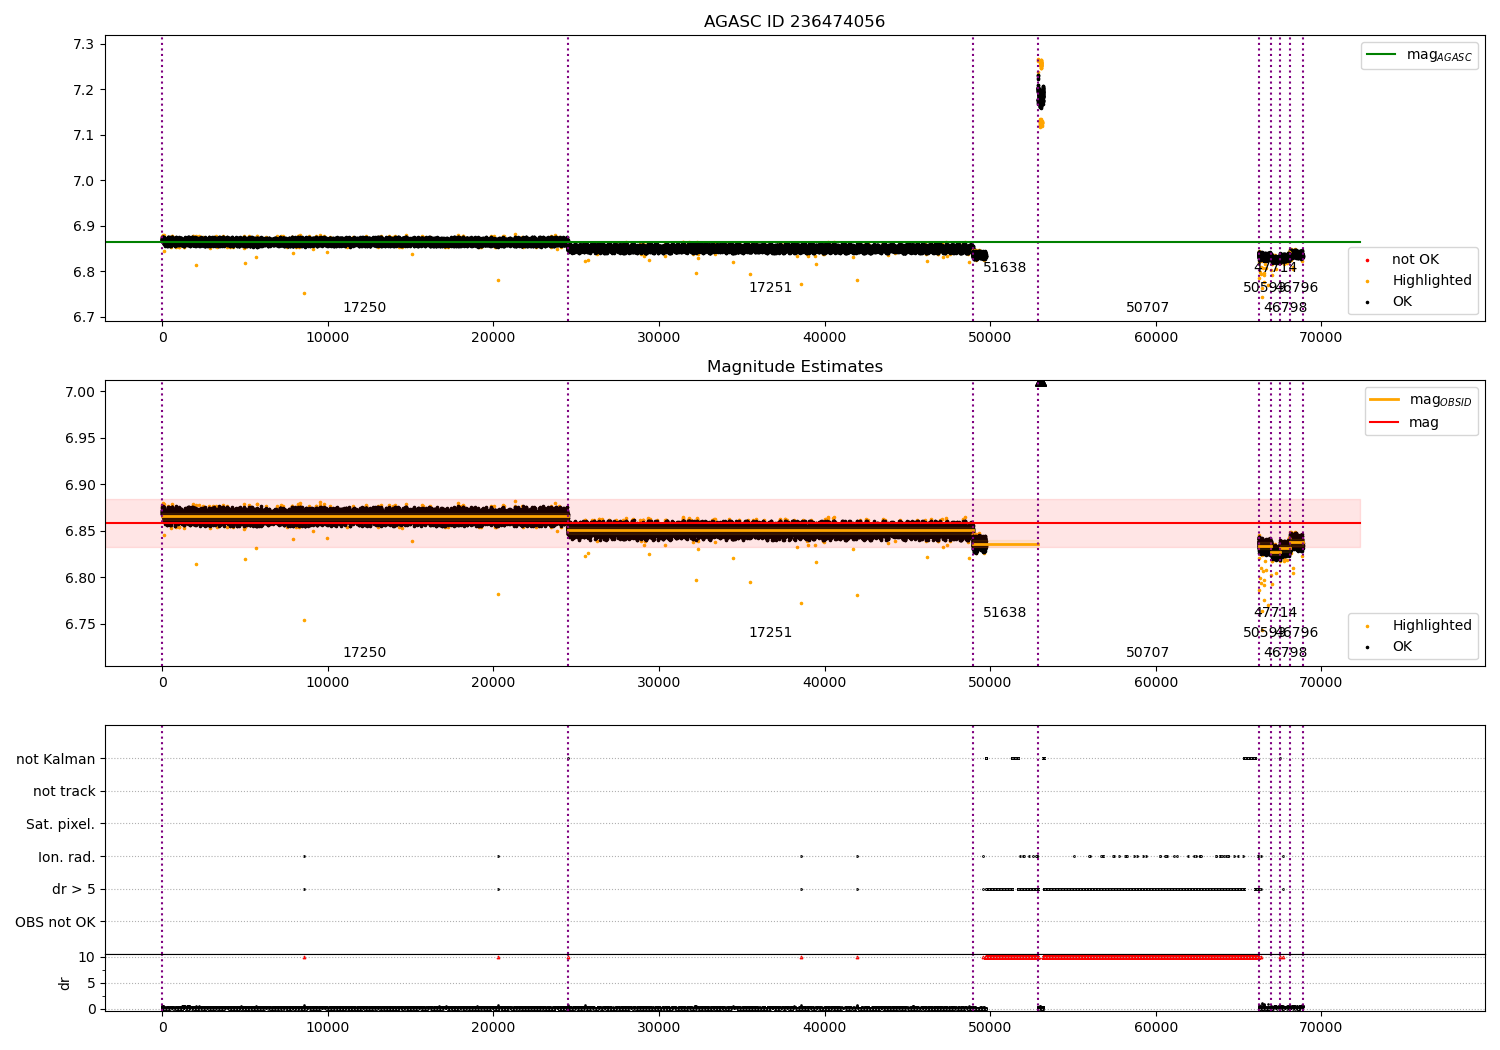Image resolution: width=1500 pixels, height=1050 pixels.
Task: Click the "not track" row label
Action: [x=64, y=792]
